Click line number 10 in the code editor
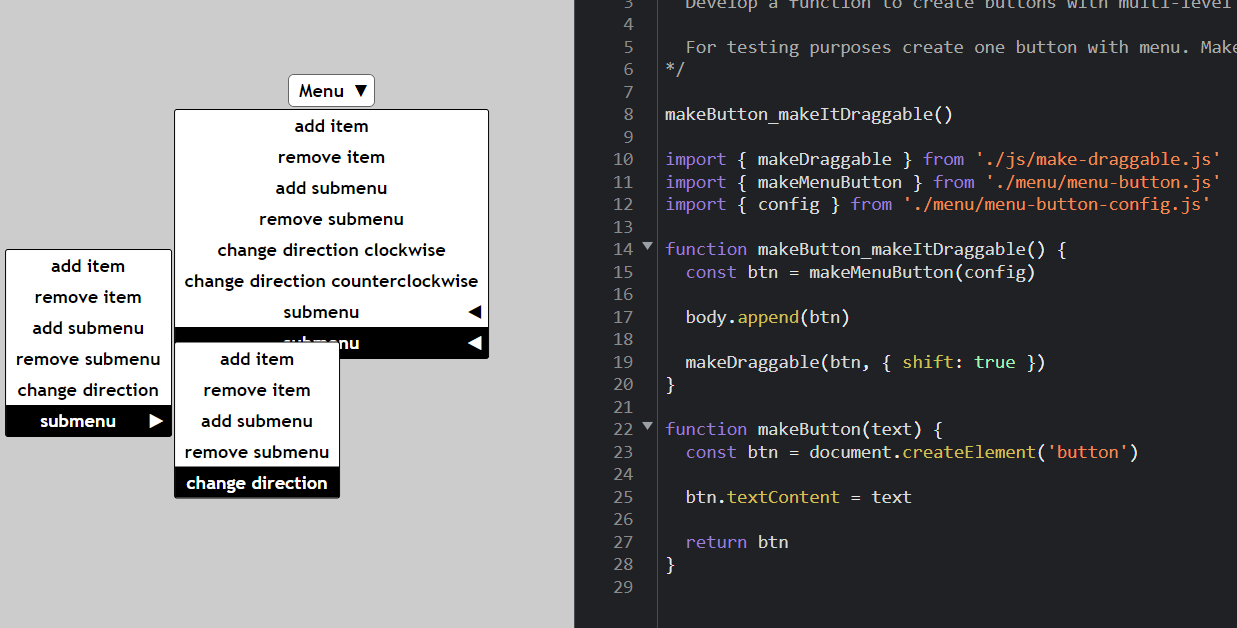Screen dimensions: 1237x628 [x=623, y=158]
